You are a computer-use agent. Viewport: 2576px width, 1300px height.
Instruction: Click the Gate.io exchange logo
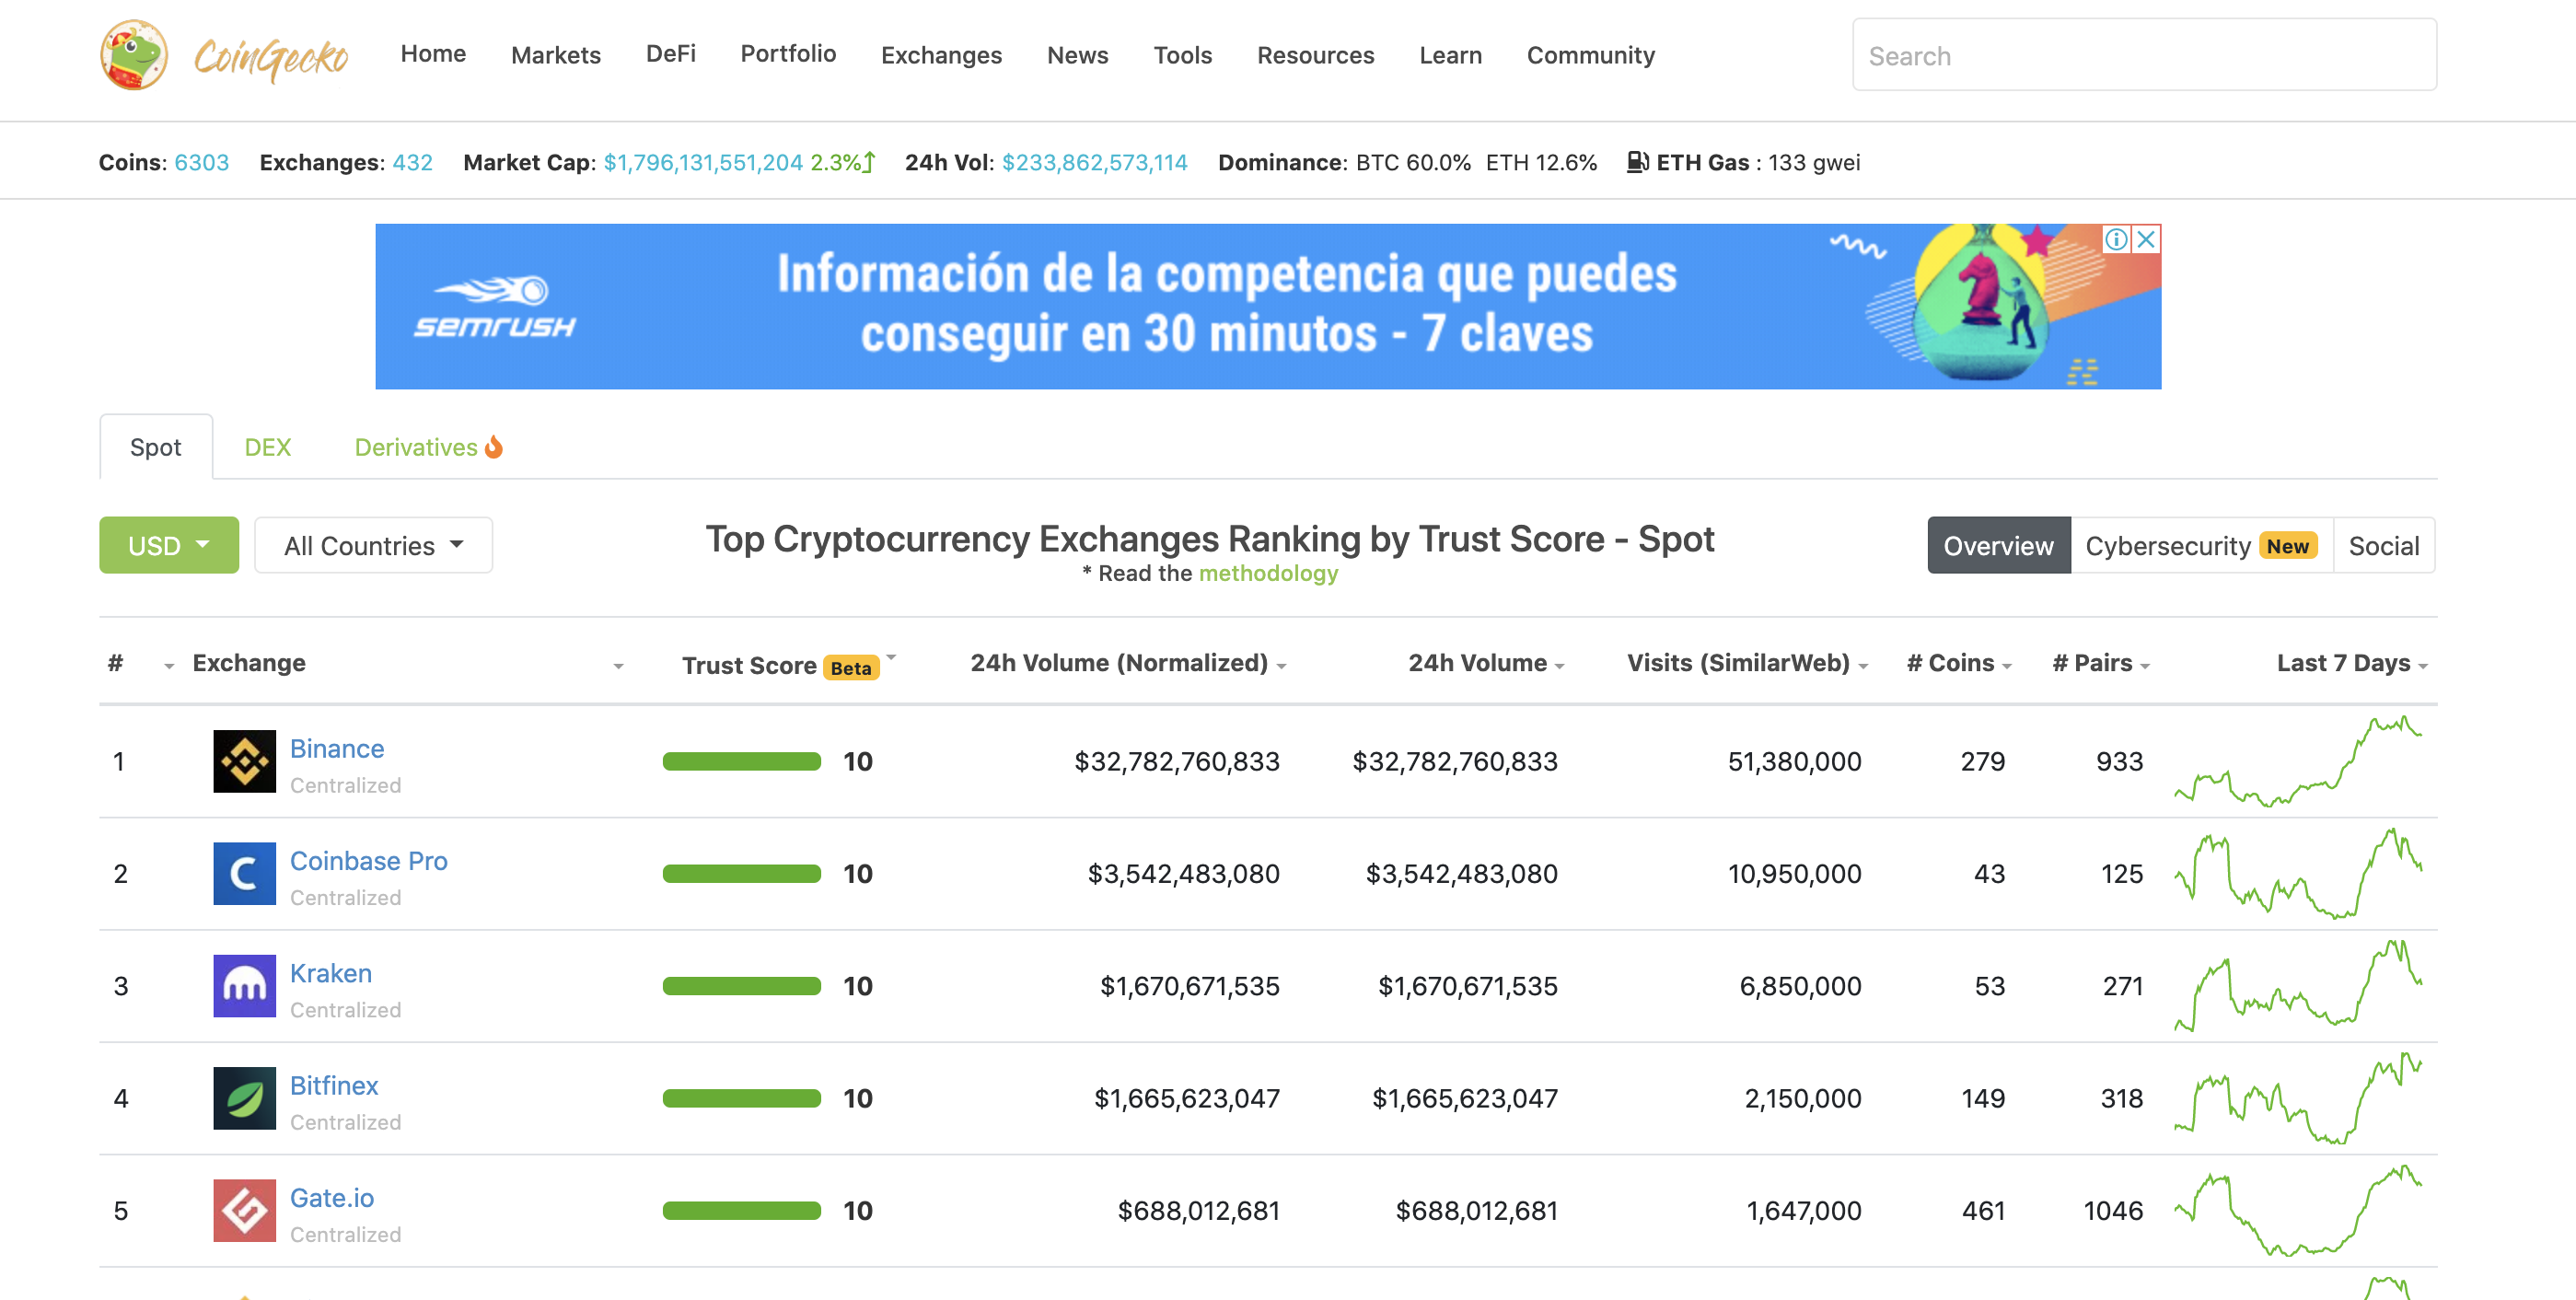(x=243, y=1210)
